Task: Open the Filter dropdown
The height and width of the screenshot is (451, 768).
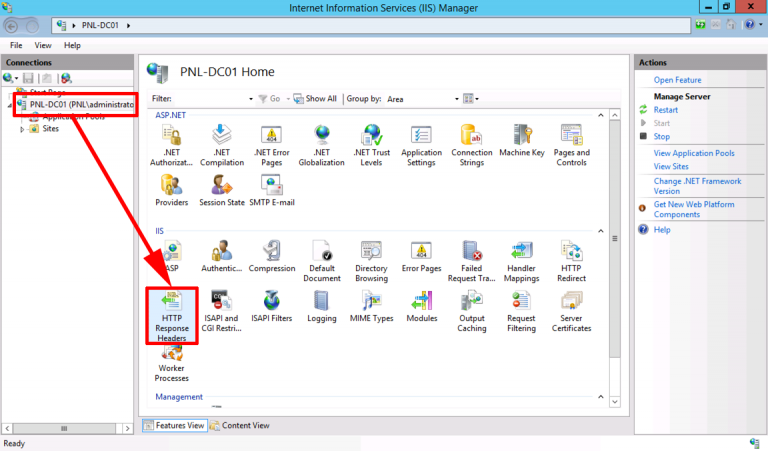Action: tap(251, 99)
